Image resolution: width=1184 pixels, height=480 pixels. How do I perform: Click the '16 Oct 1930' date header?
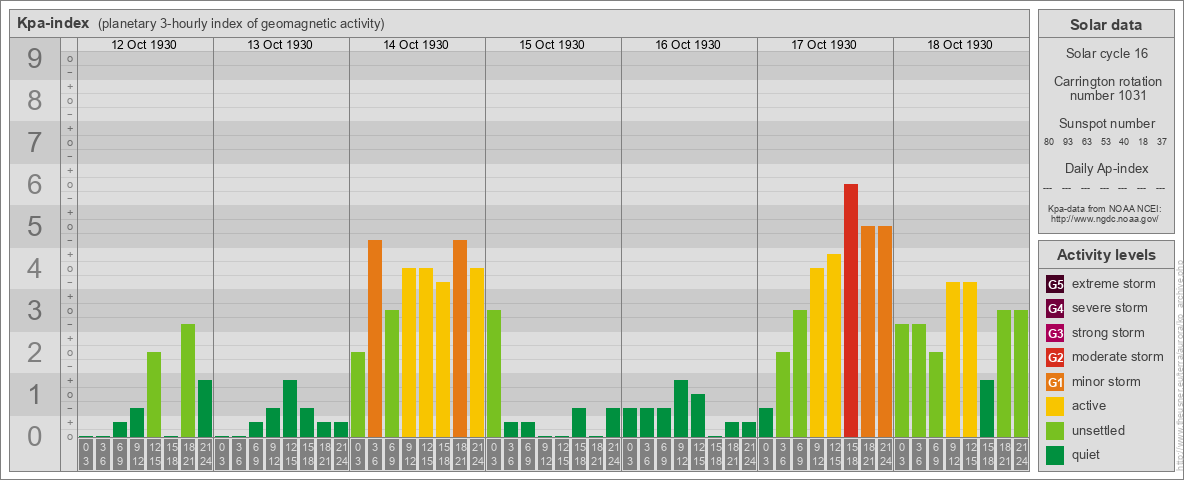pos(688,45)
